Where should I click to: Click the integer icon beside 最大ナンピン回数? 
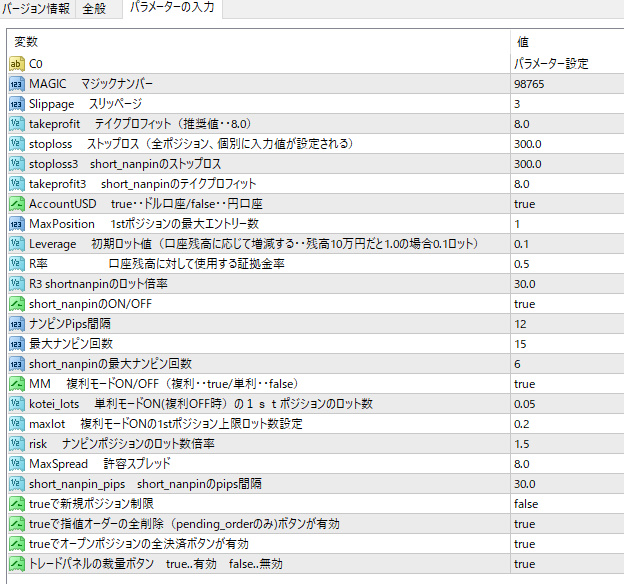pyautogui.click(x=17, y=344)
